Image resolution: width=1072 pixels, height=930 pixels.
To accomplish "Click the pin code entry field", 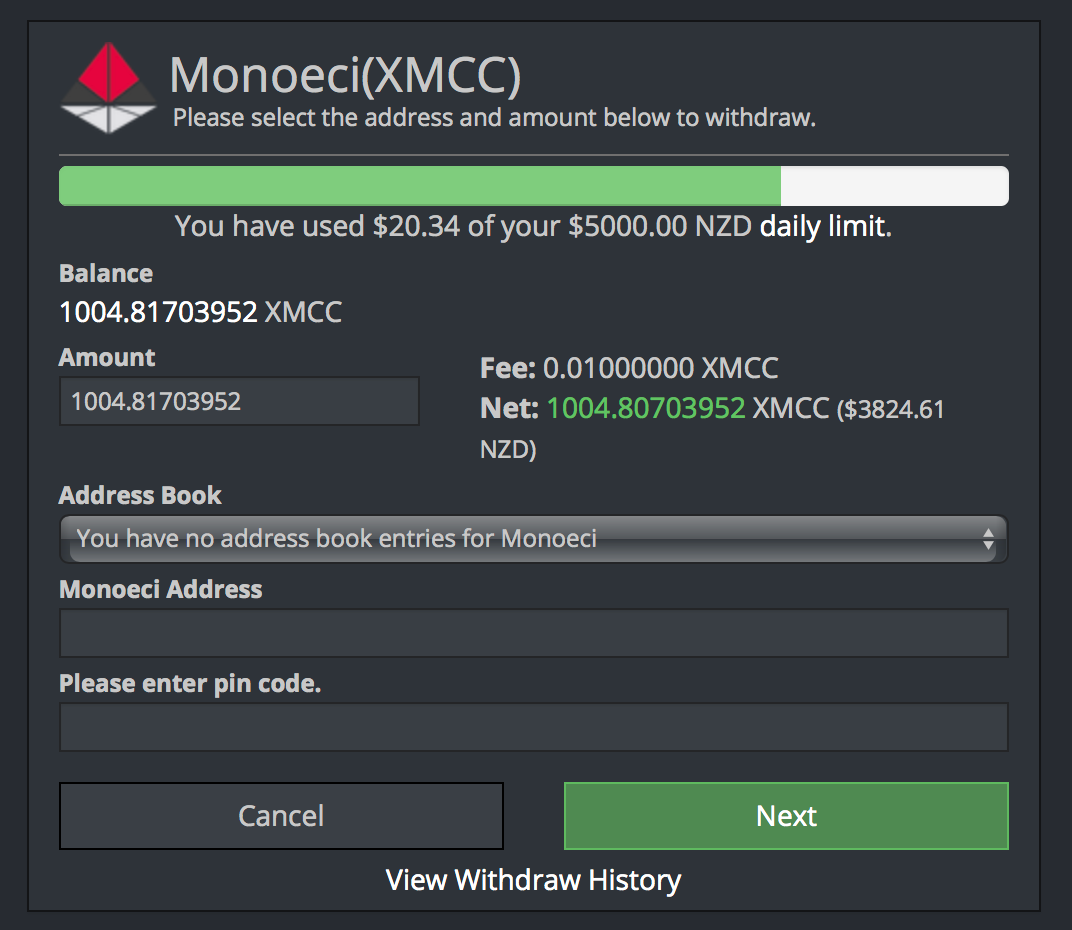I will (533, 726).
